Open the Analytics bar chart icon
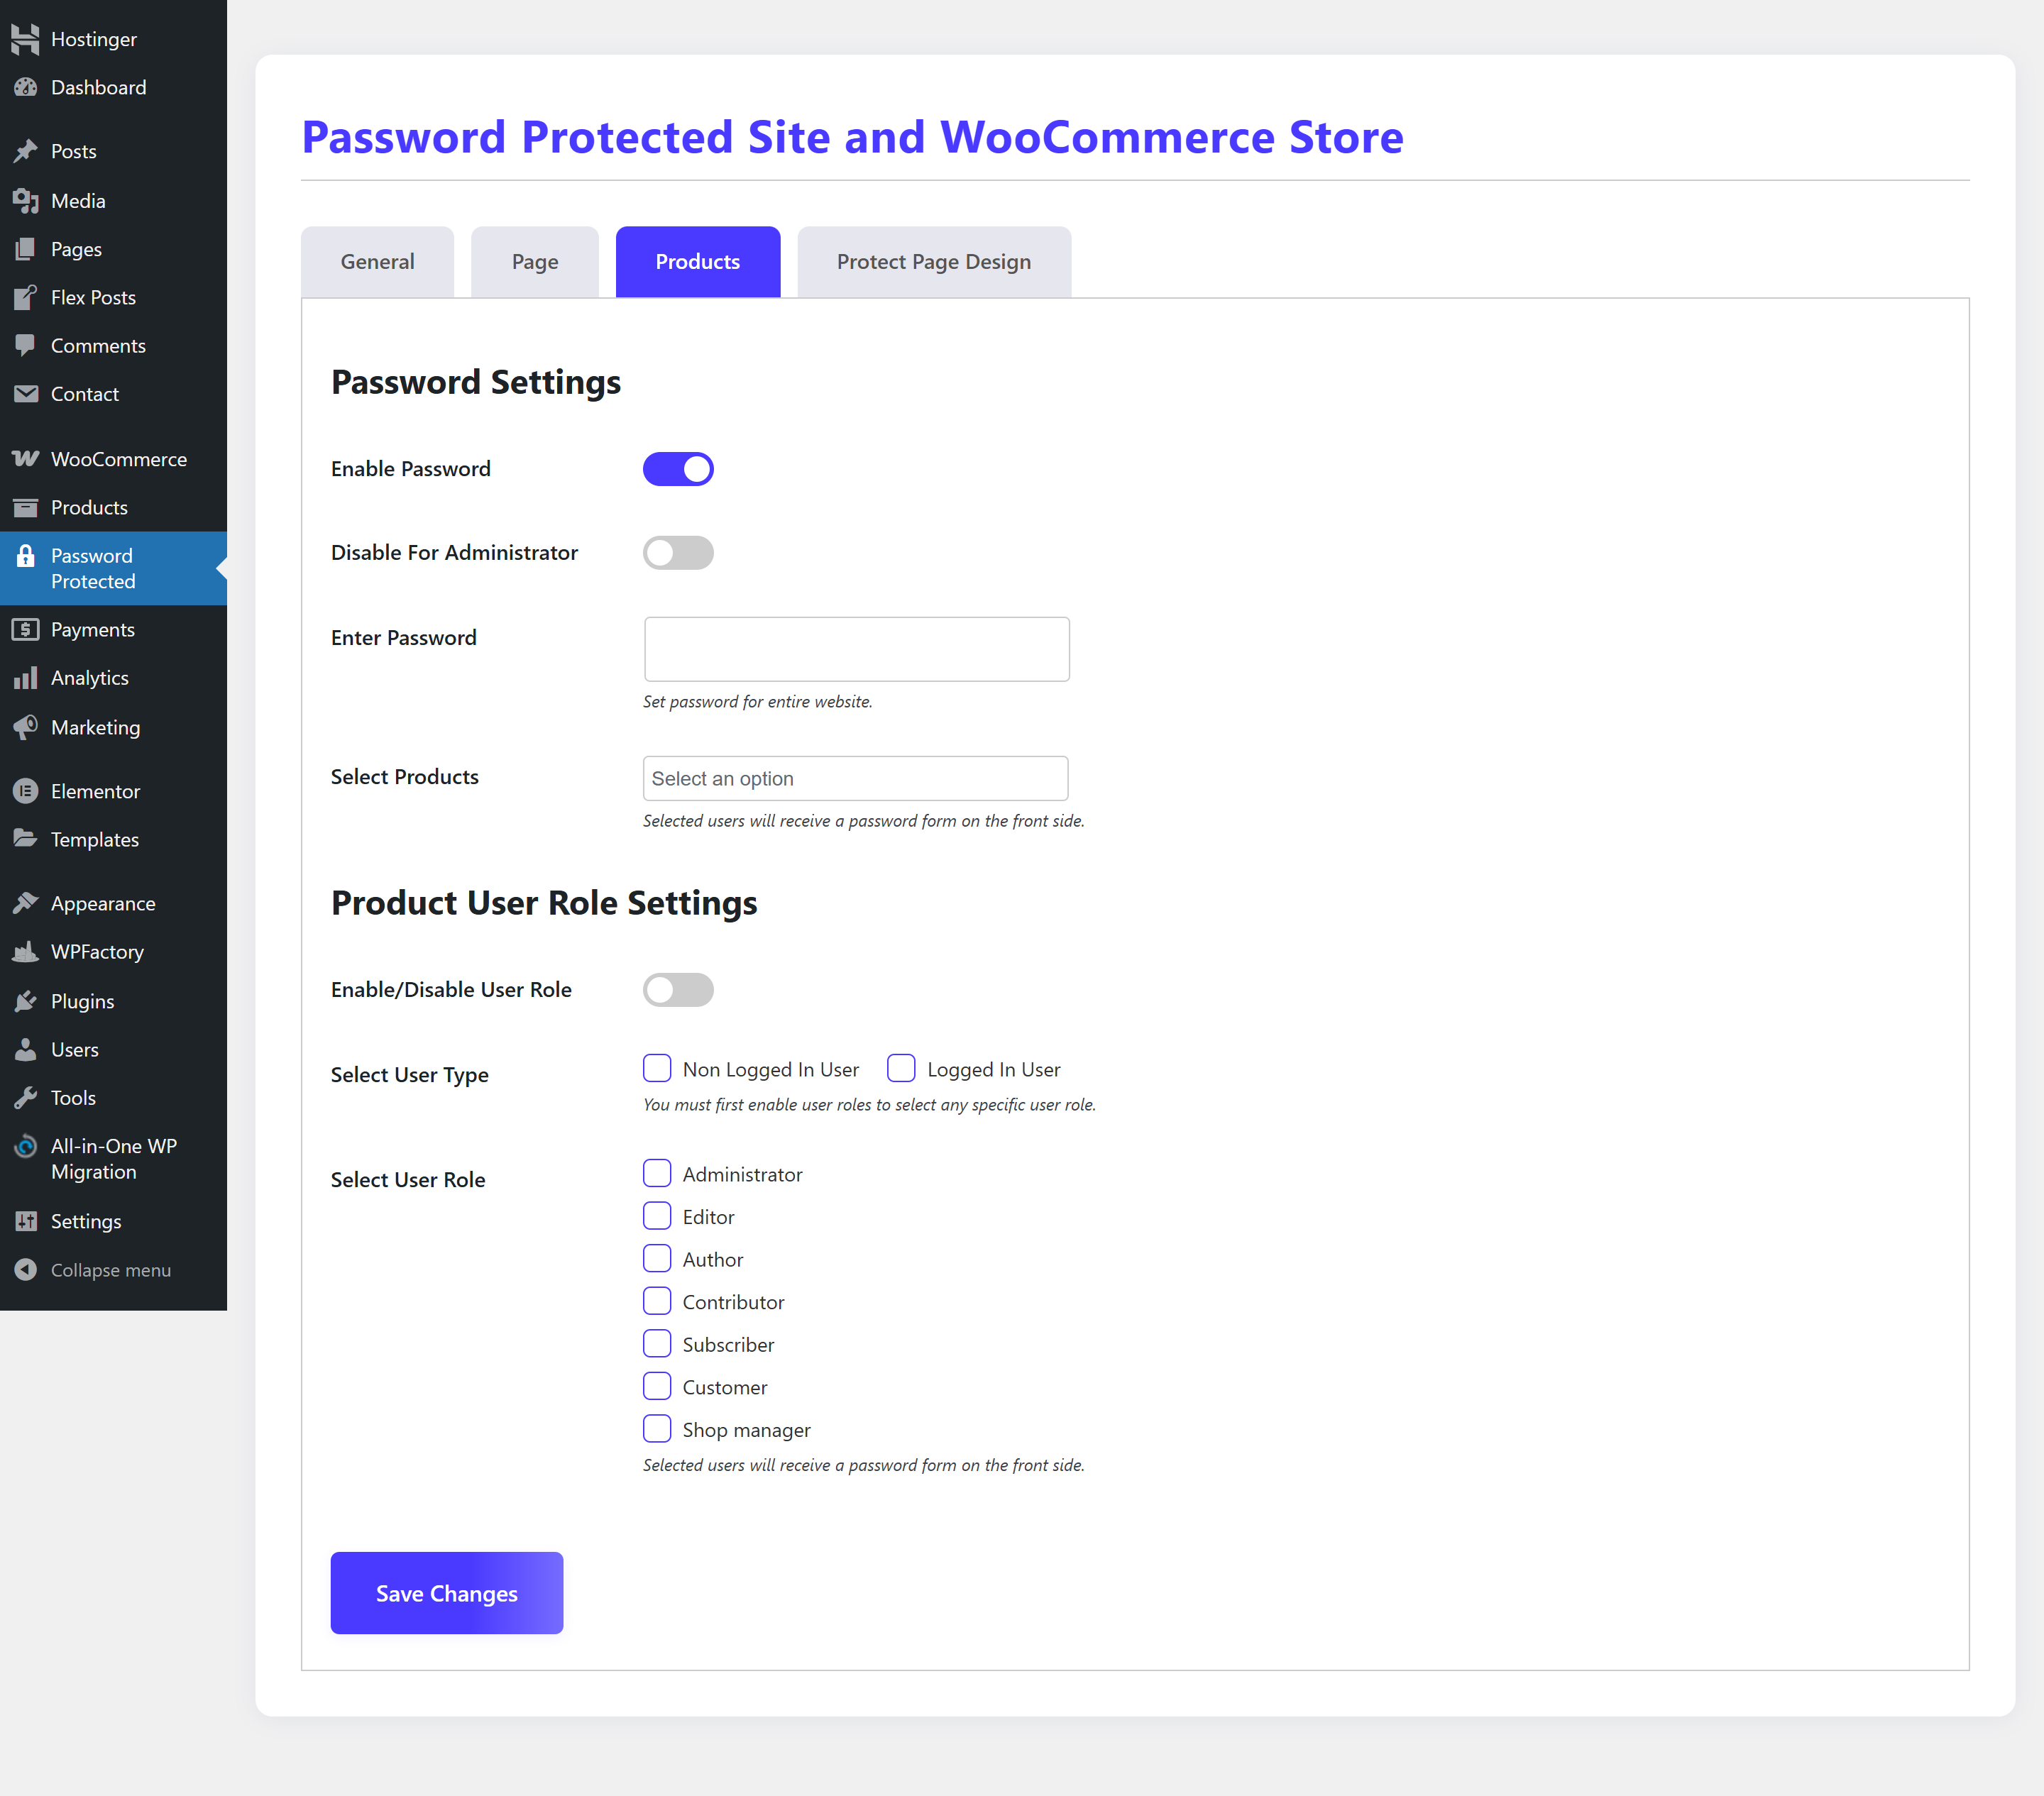 pos(26,678)
